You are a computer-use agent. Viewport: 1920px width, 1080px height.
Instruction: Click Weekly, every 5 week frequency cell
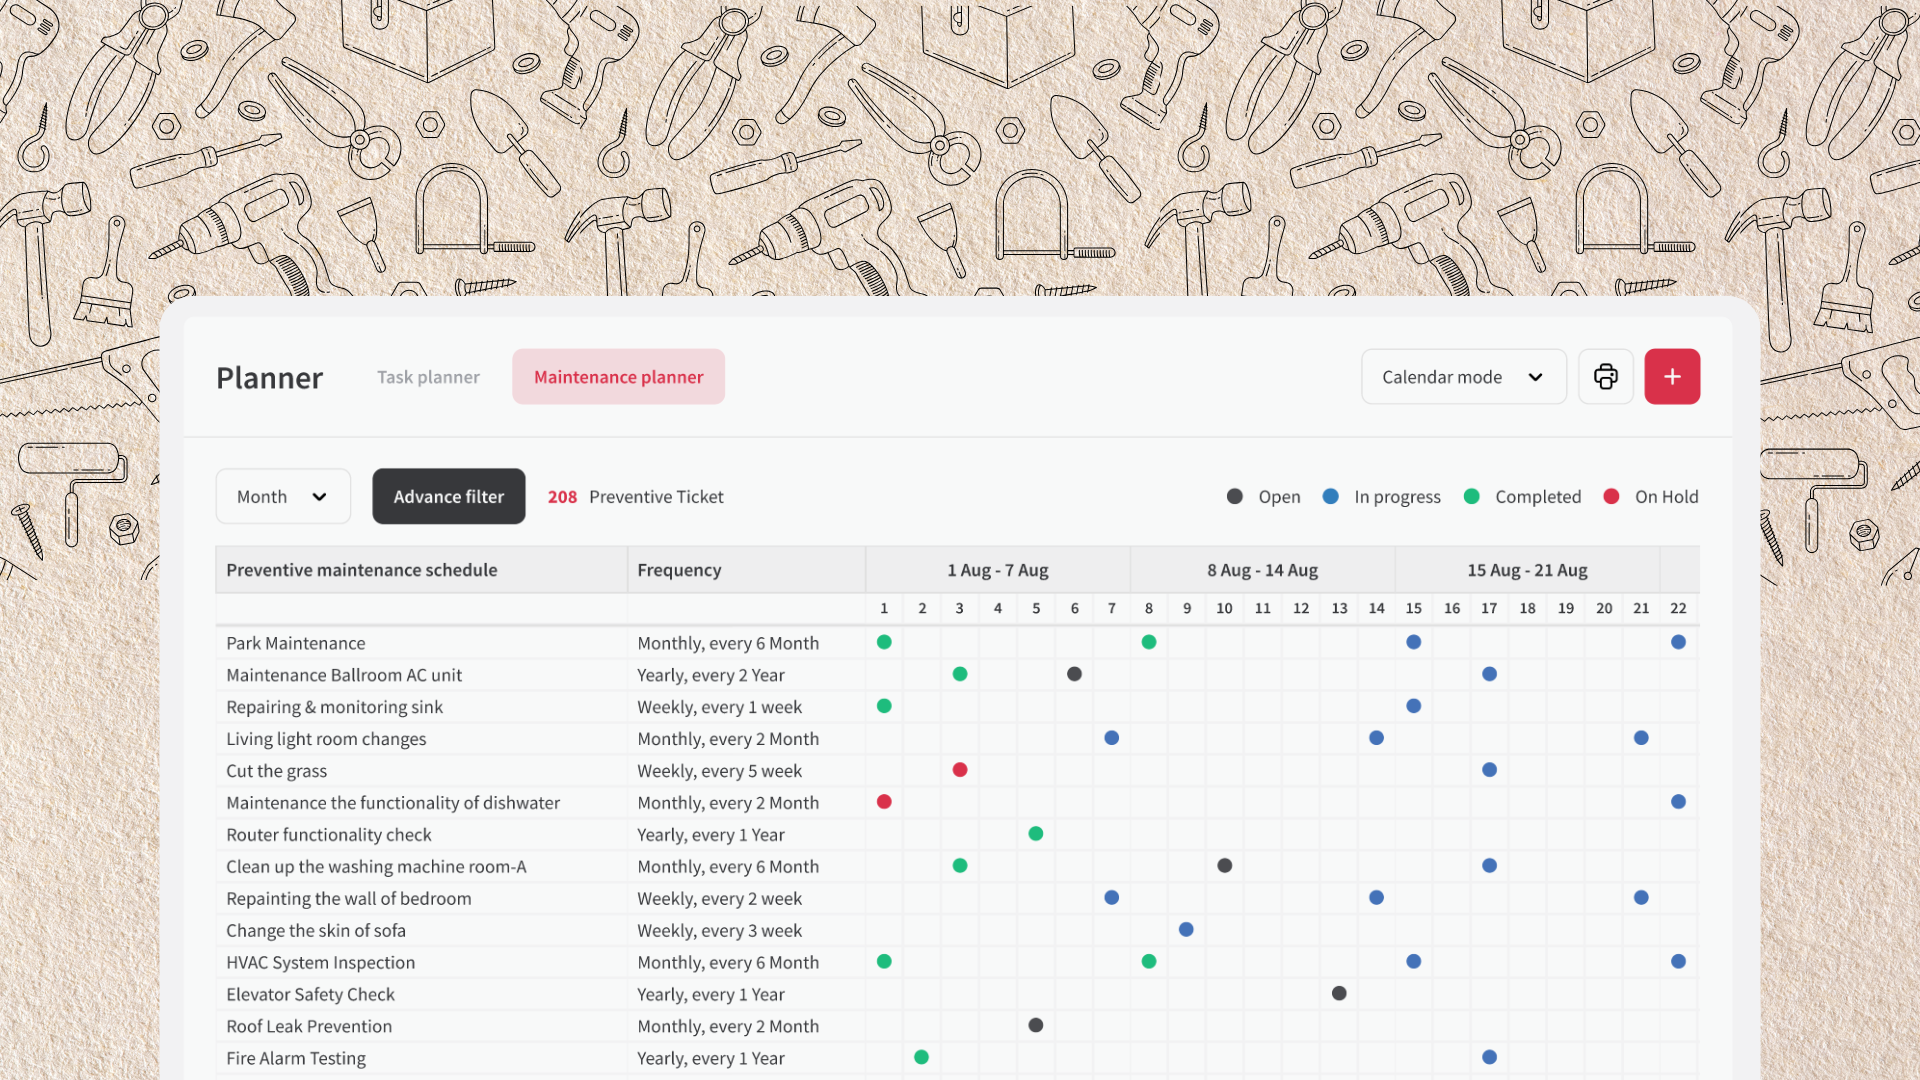[720, 771]
